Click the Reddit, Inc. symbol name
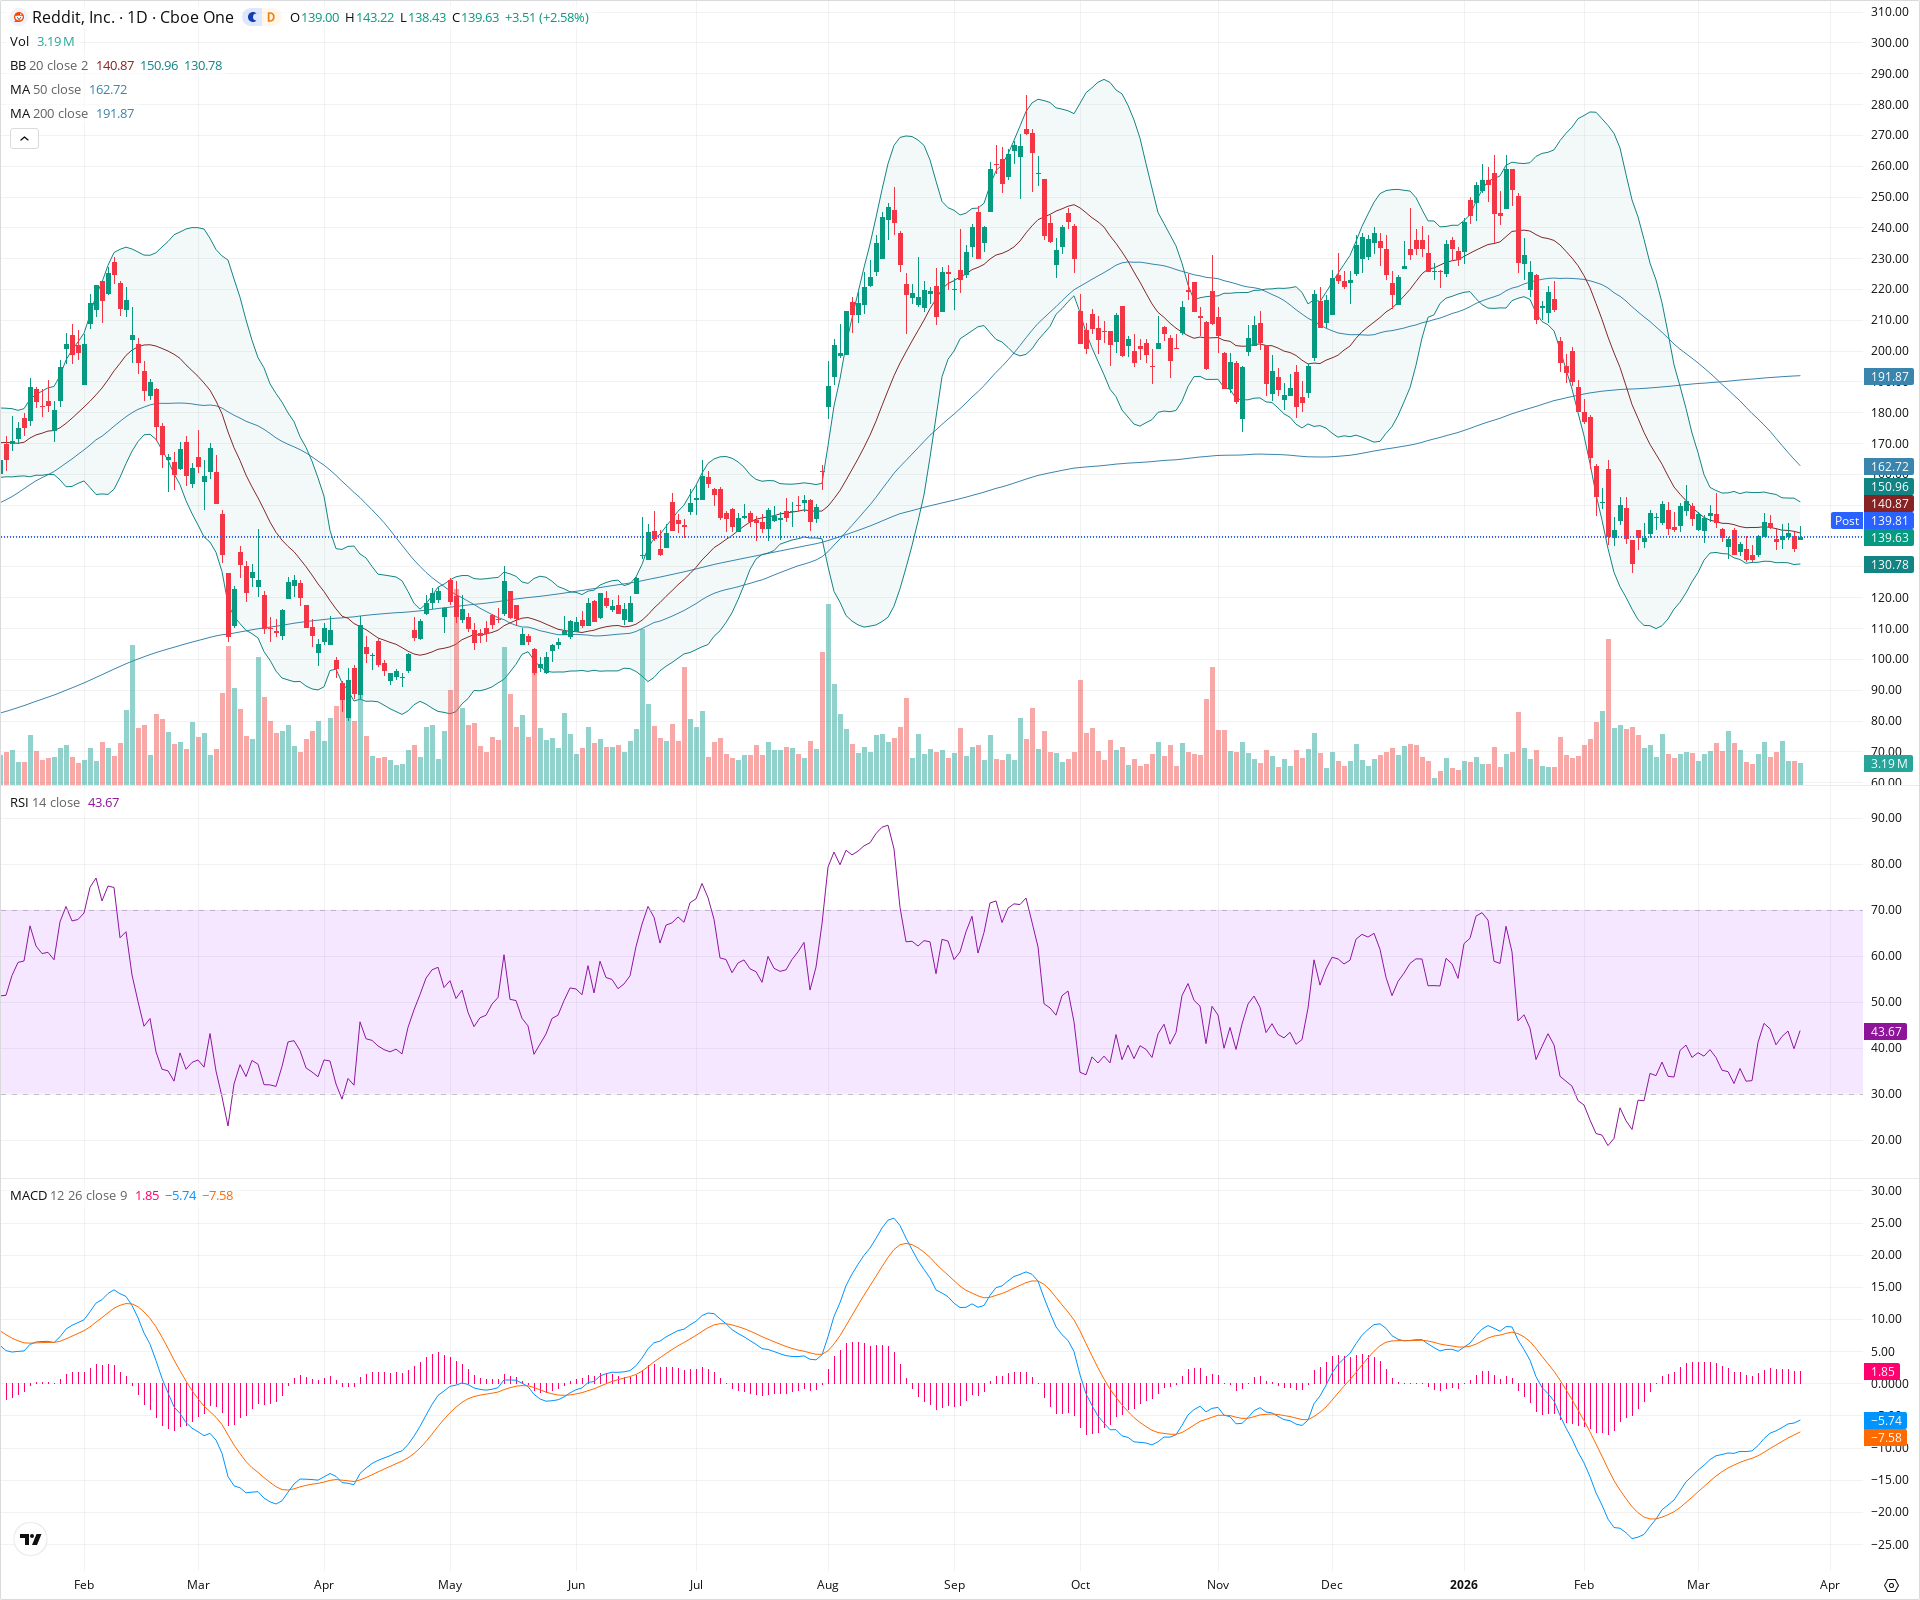The height and width of the screenshot is (1600, 1920). (66, 17)
